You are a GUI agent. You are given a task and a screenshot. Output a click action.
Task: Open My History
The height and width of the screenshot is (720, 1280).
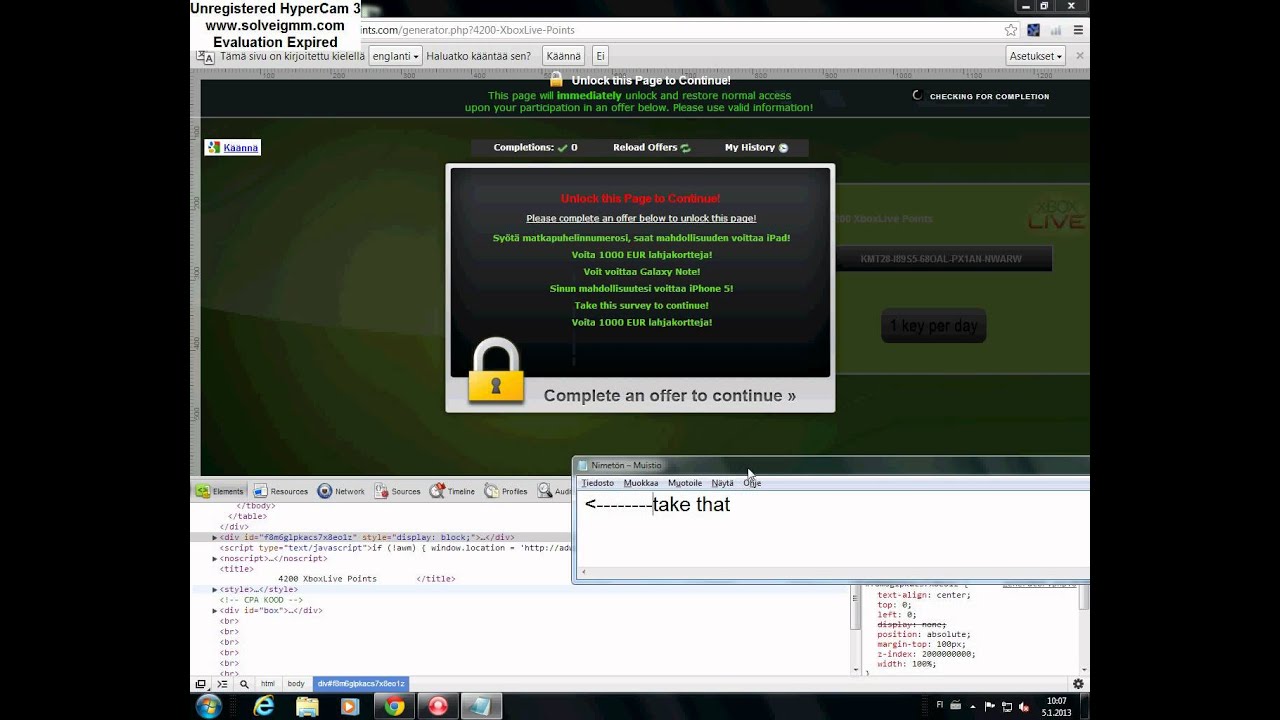(x=756, y=147)
